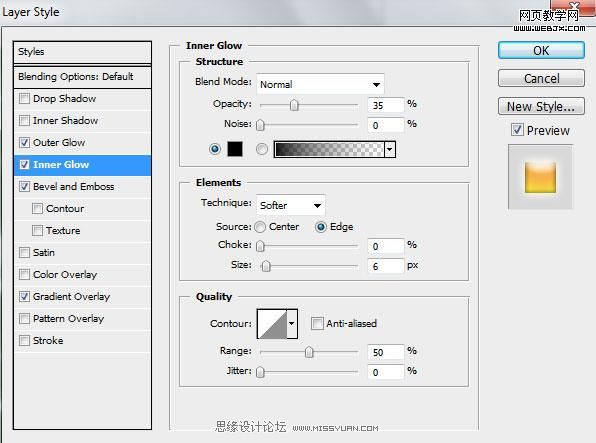The width and height of the screenshot is (596, 443).
Task: Click the Range value field showing 50
Action: 385,352
